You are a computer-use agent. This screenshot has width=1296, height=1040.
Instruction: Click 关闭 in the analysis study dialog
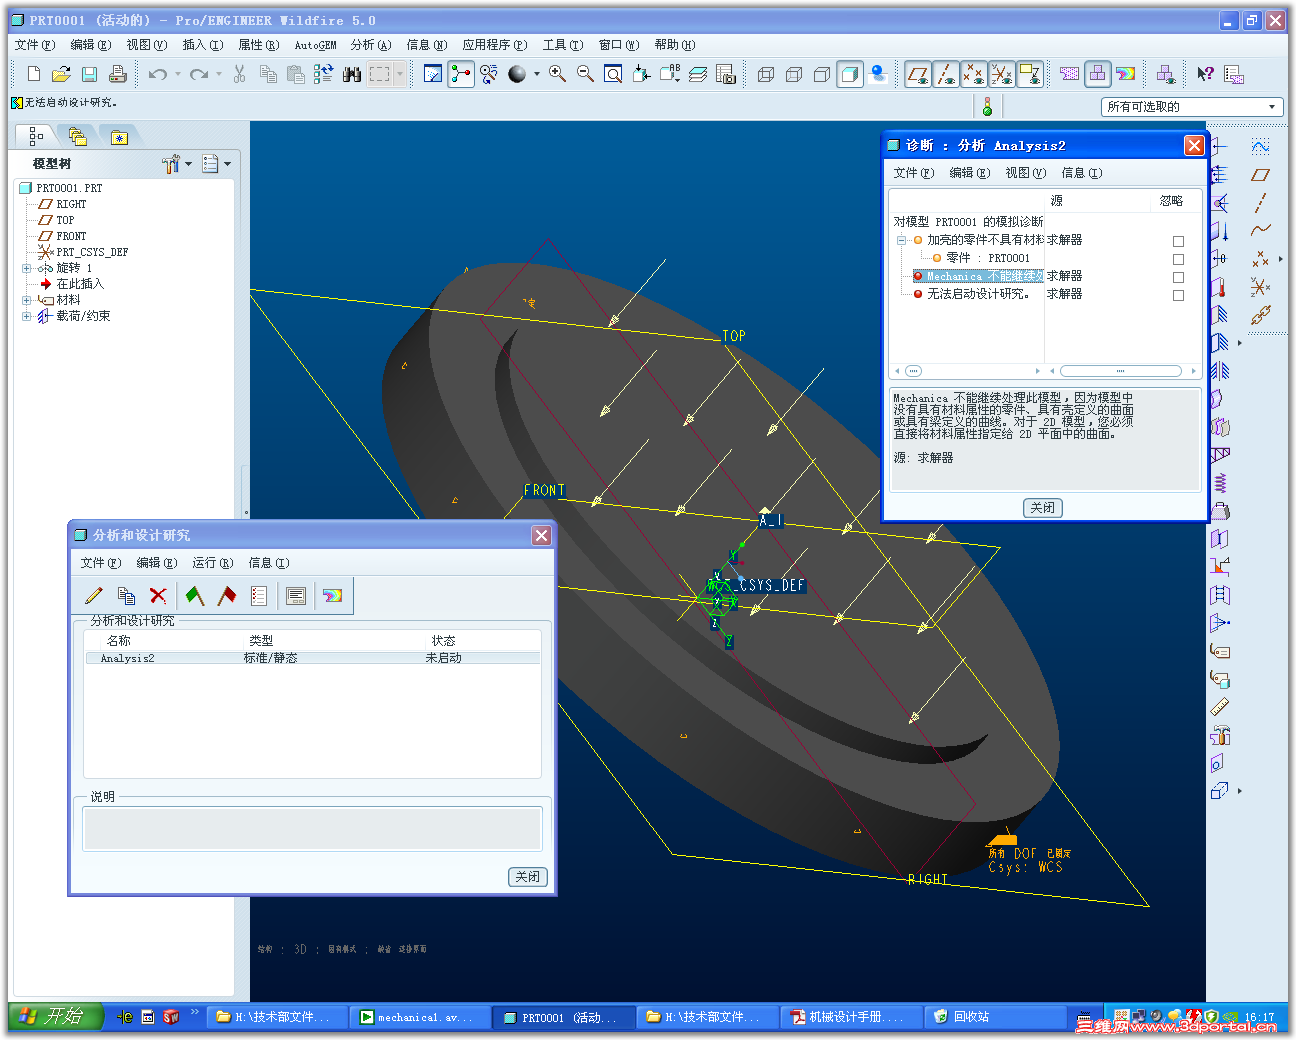pyautogui.click(x=527, y=877)
